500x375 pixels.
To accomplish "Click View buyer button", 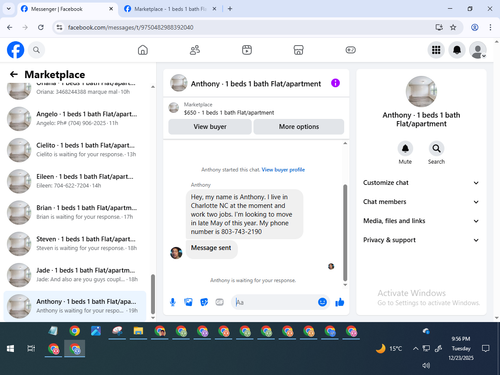I will (x=210, y=127).
